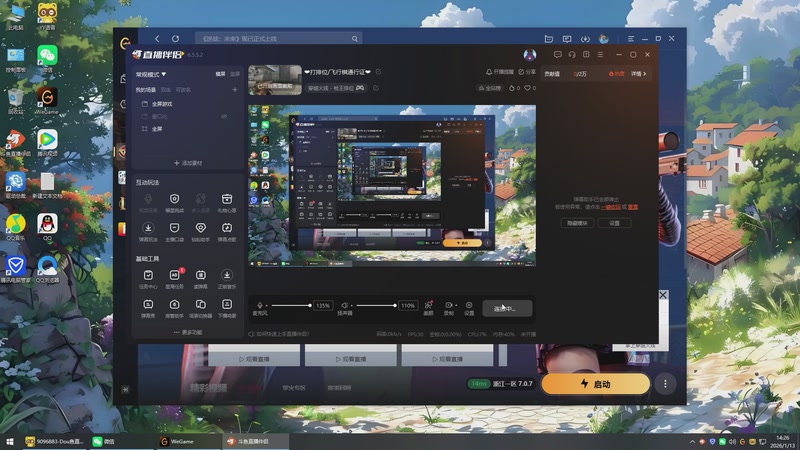Click 添加素材 add source button
This screenshot has width=800, height=450.
point(188,163)
